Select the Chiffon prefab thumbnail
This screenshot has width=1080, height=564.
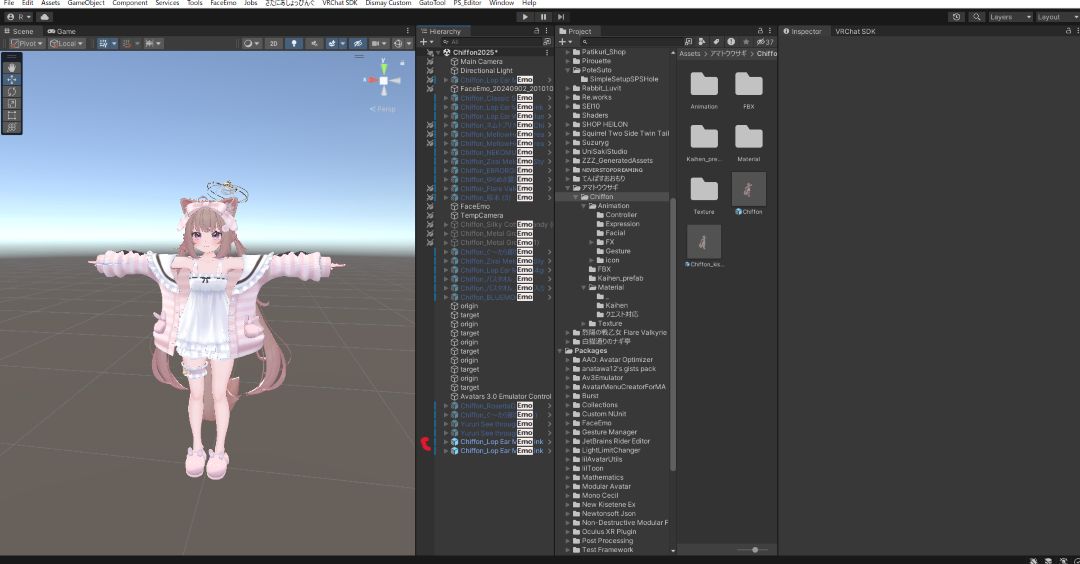click(x=749, y=188)
